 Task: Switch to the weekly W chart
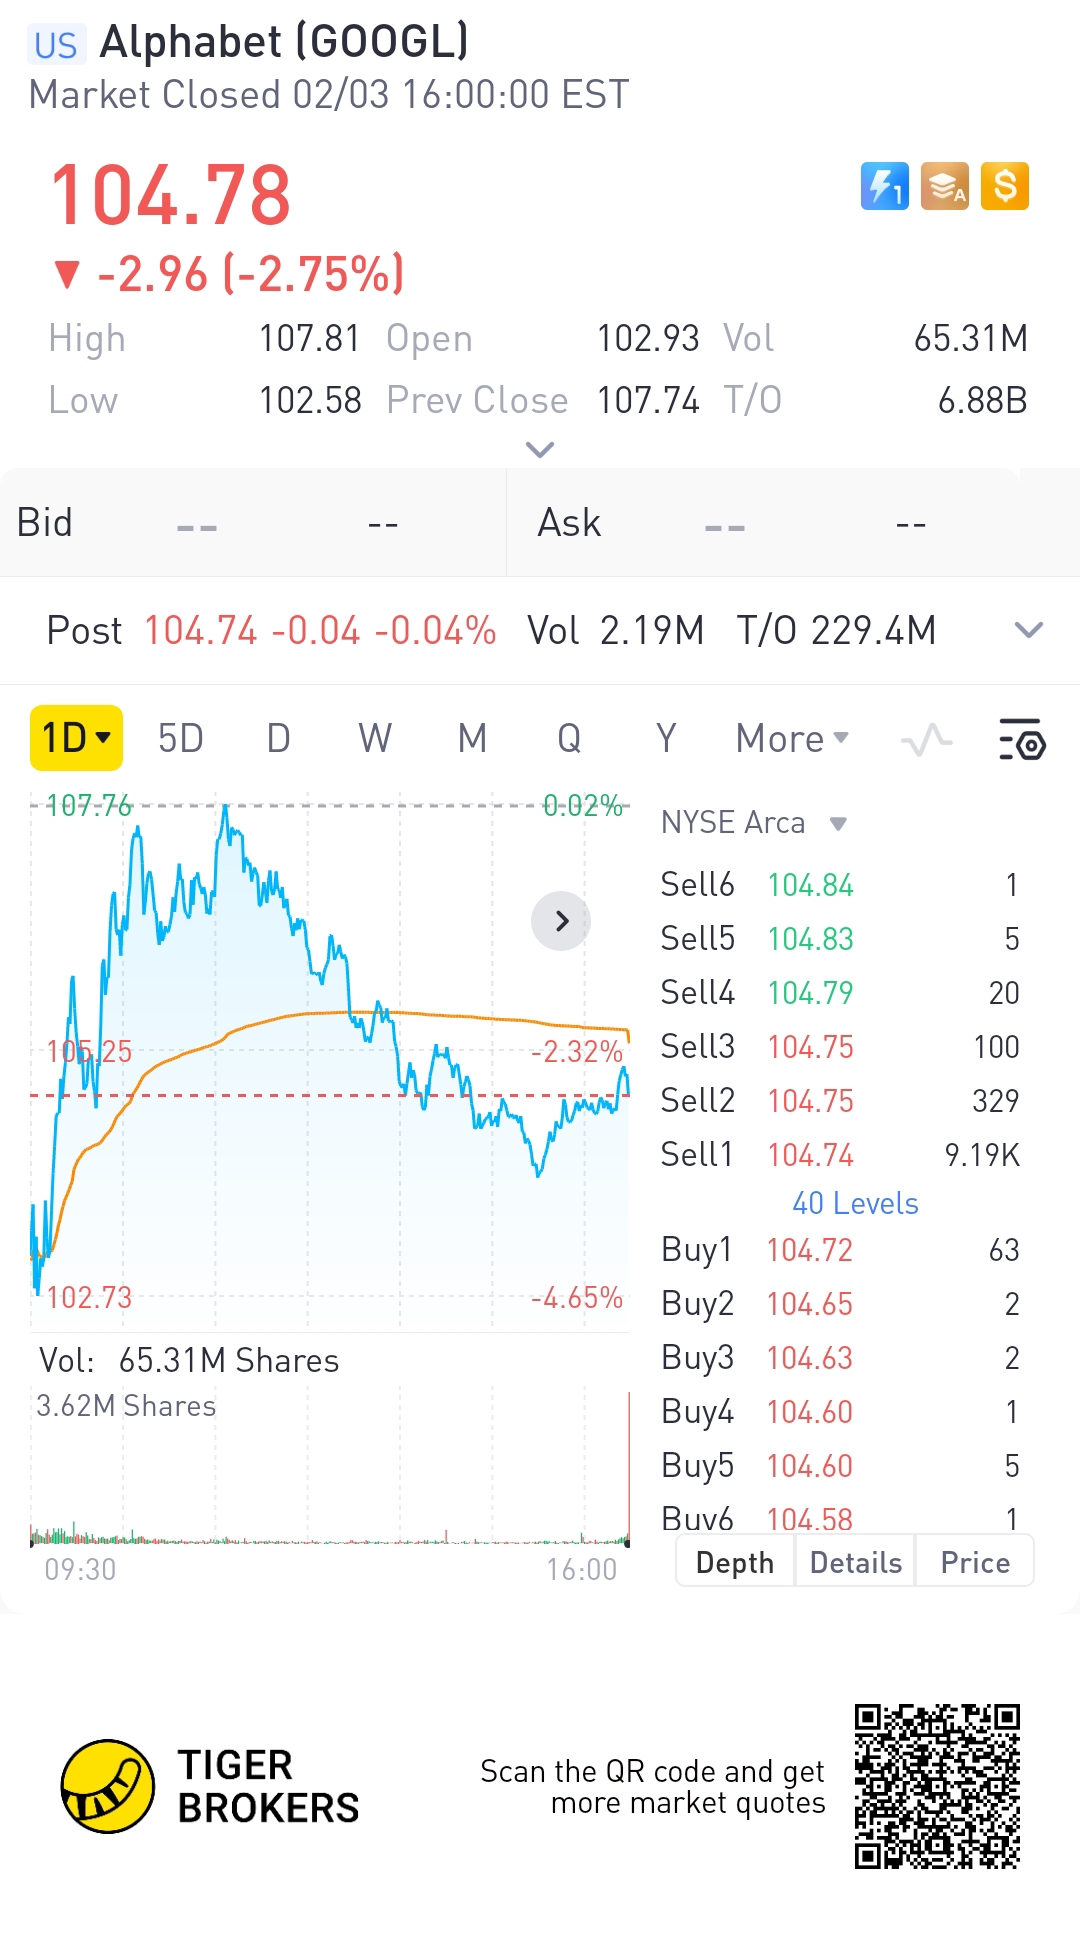pos(375,739)
